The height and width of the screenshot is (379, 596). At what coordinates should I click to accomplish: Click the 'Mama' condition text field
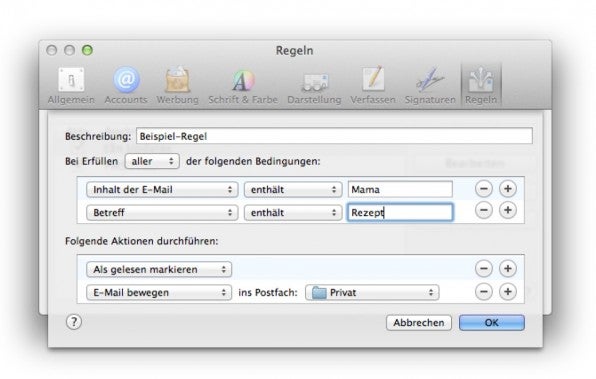(x=400, y=189)
